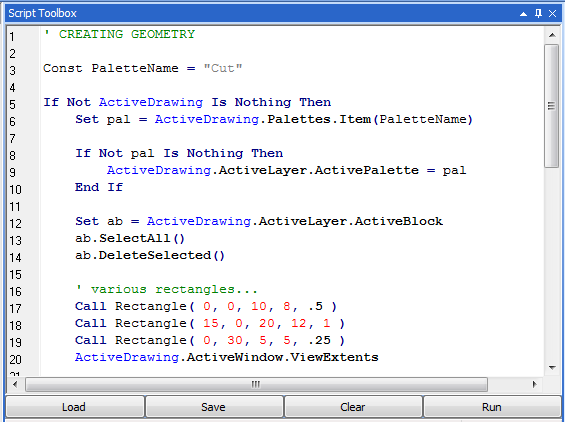Open the panel position dropdown arrow
565x422 pixels.
point(524,14)
